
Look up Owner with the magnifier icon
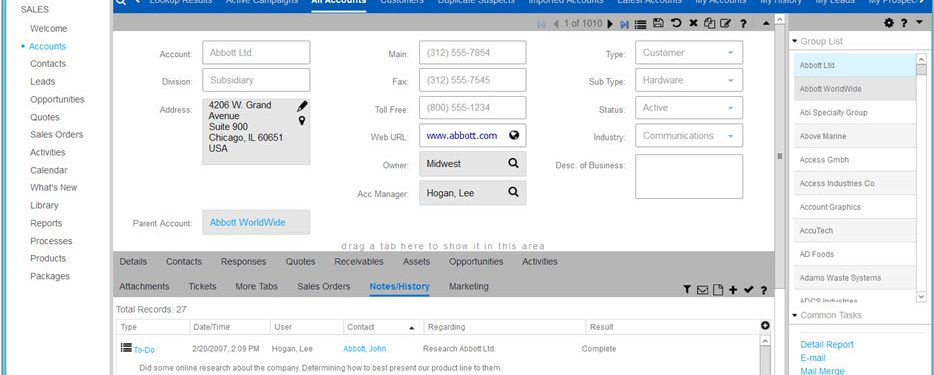tap(513, 163)
